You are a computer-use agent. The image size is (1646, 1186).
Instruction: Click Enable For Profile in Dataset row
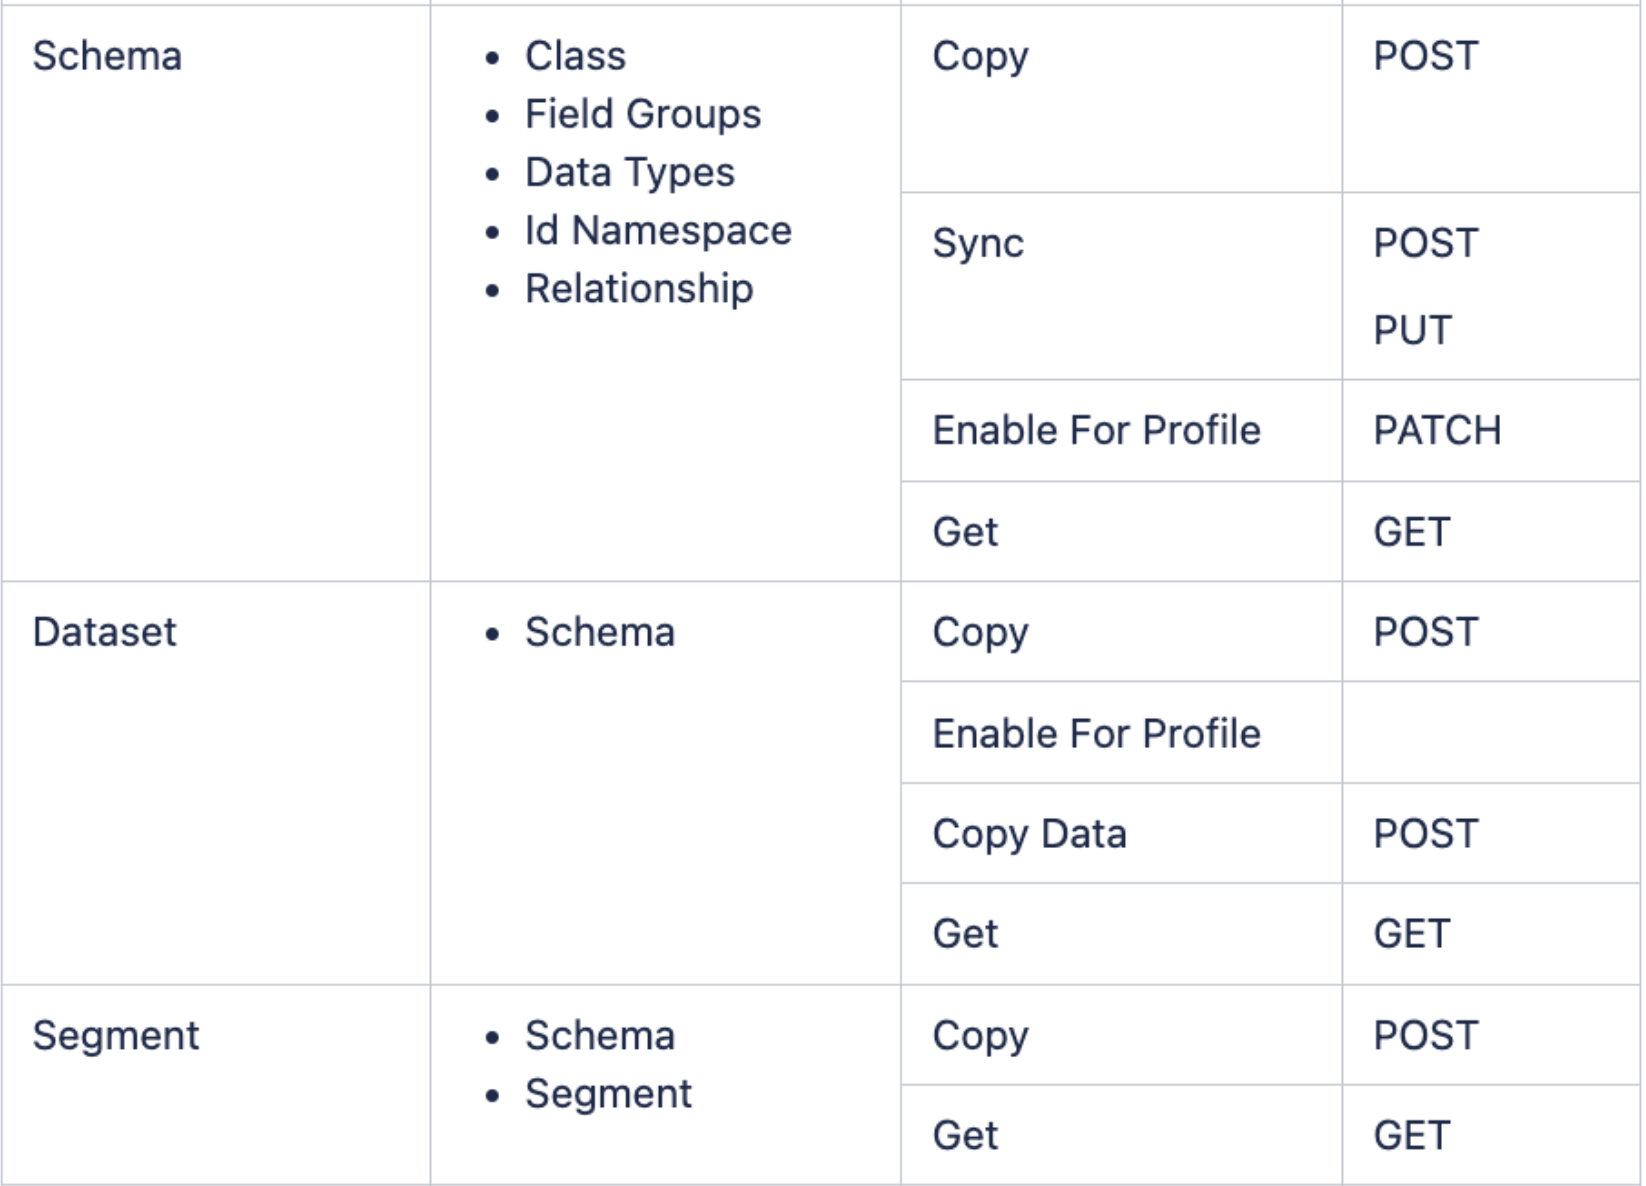point(1096,733)
